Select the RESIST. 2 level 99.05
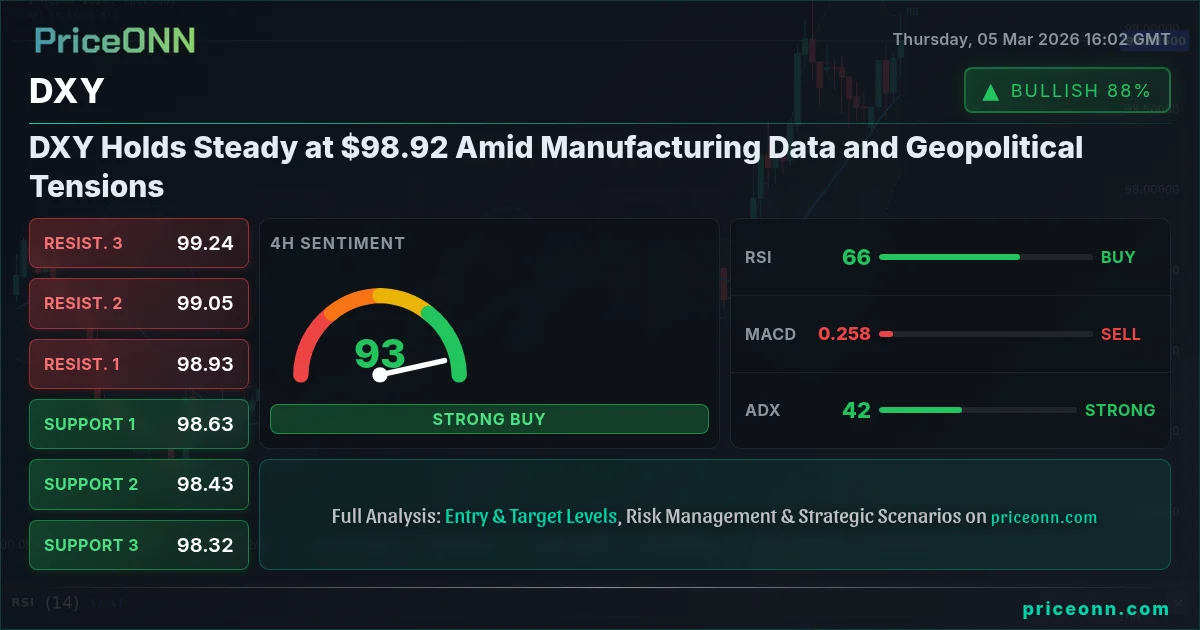This screenshot has width=1200, height=630. click(139, 303)
